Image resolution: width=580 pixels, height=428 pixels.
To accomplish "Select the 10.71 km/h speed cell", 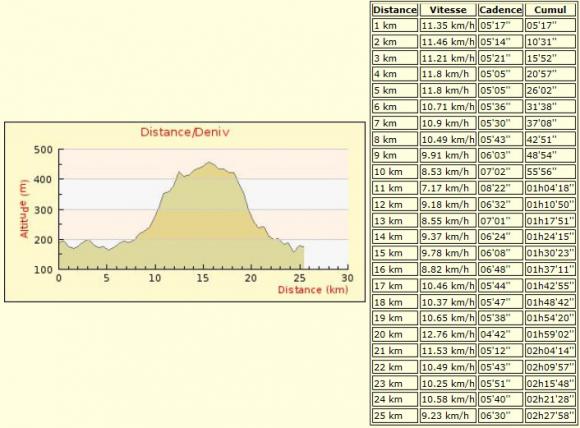I will [448, 107].
